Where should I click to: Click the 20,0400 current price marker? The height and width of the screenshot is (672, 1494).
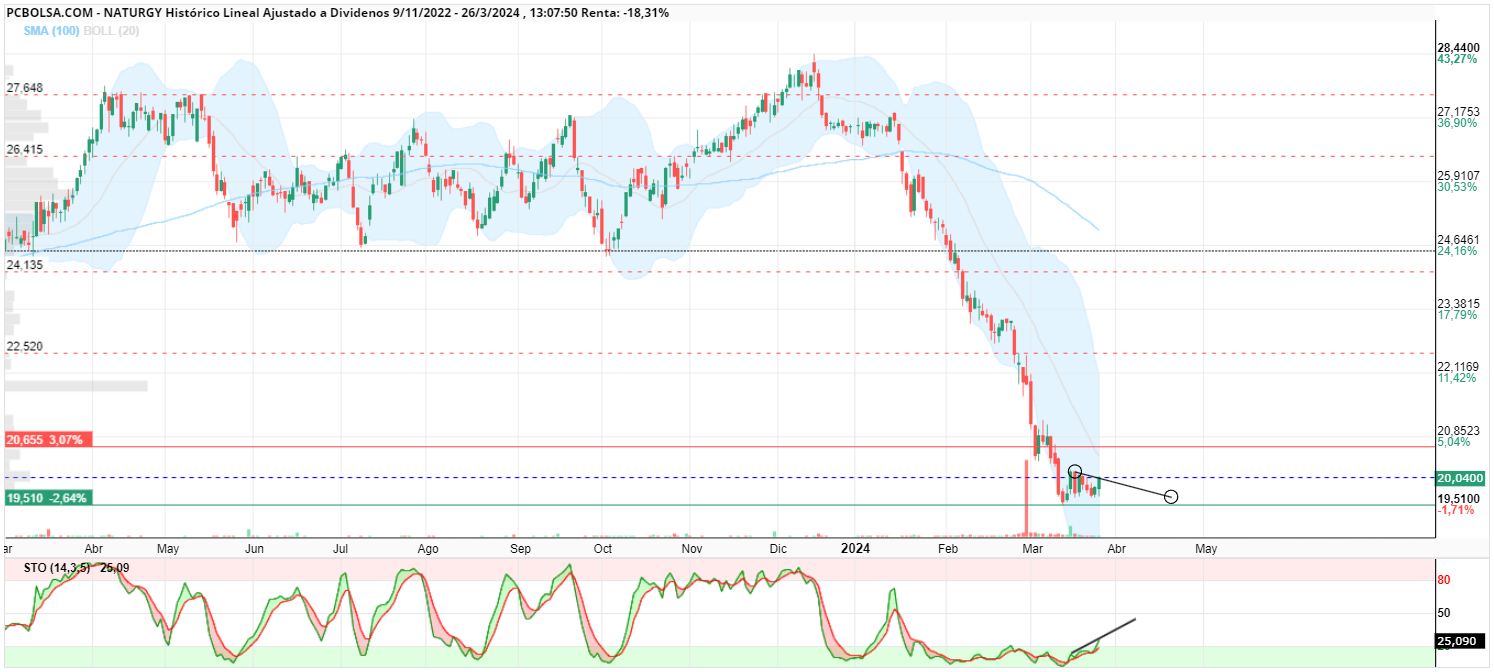point(1460,478)
